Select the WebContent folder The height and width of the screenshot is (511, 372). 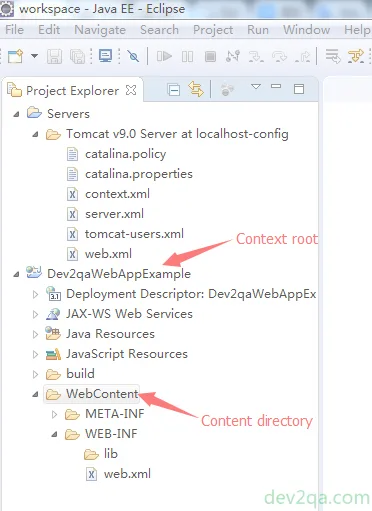point(102,394)
